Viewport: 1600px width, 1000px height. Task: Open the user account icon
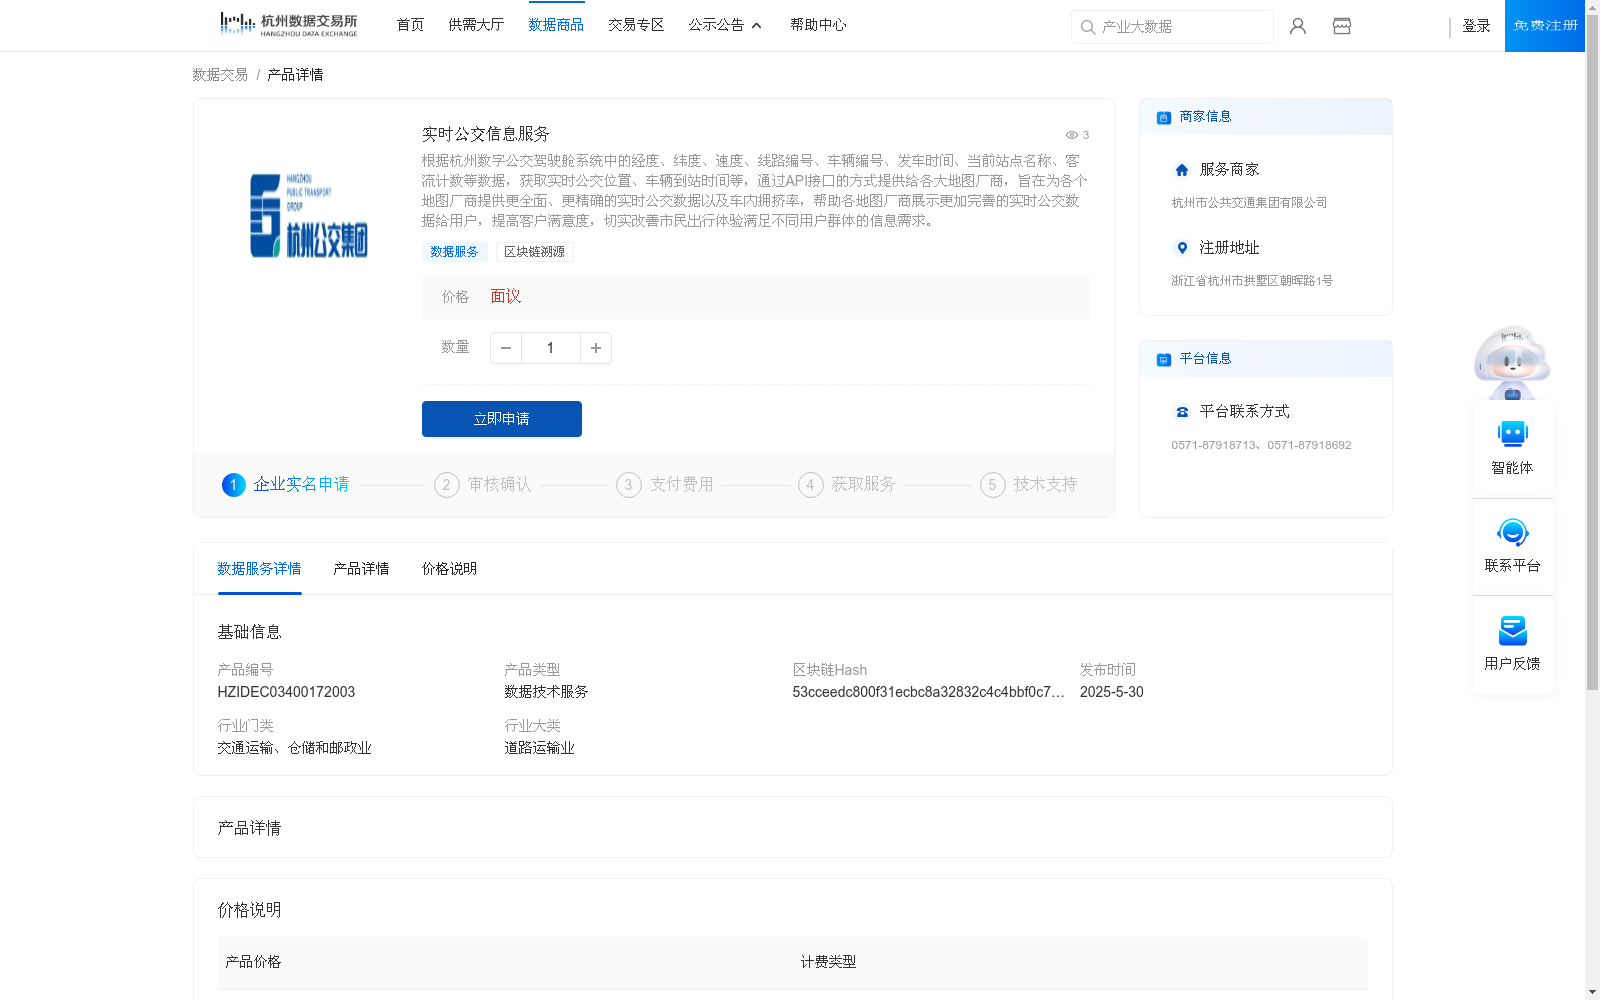[x=1297, y=26]
